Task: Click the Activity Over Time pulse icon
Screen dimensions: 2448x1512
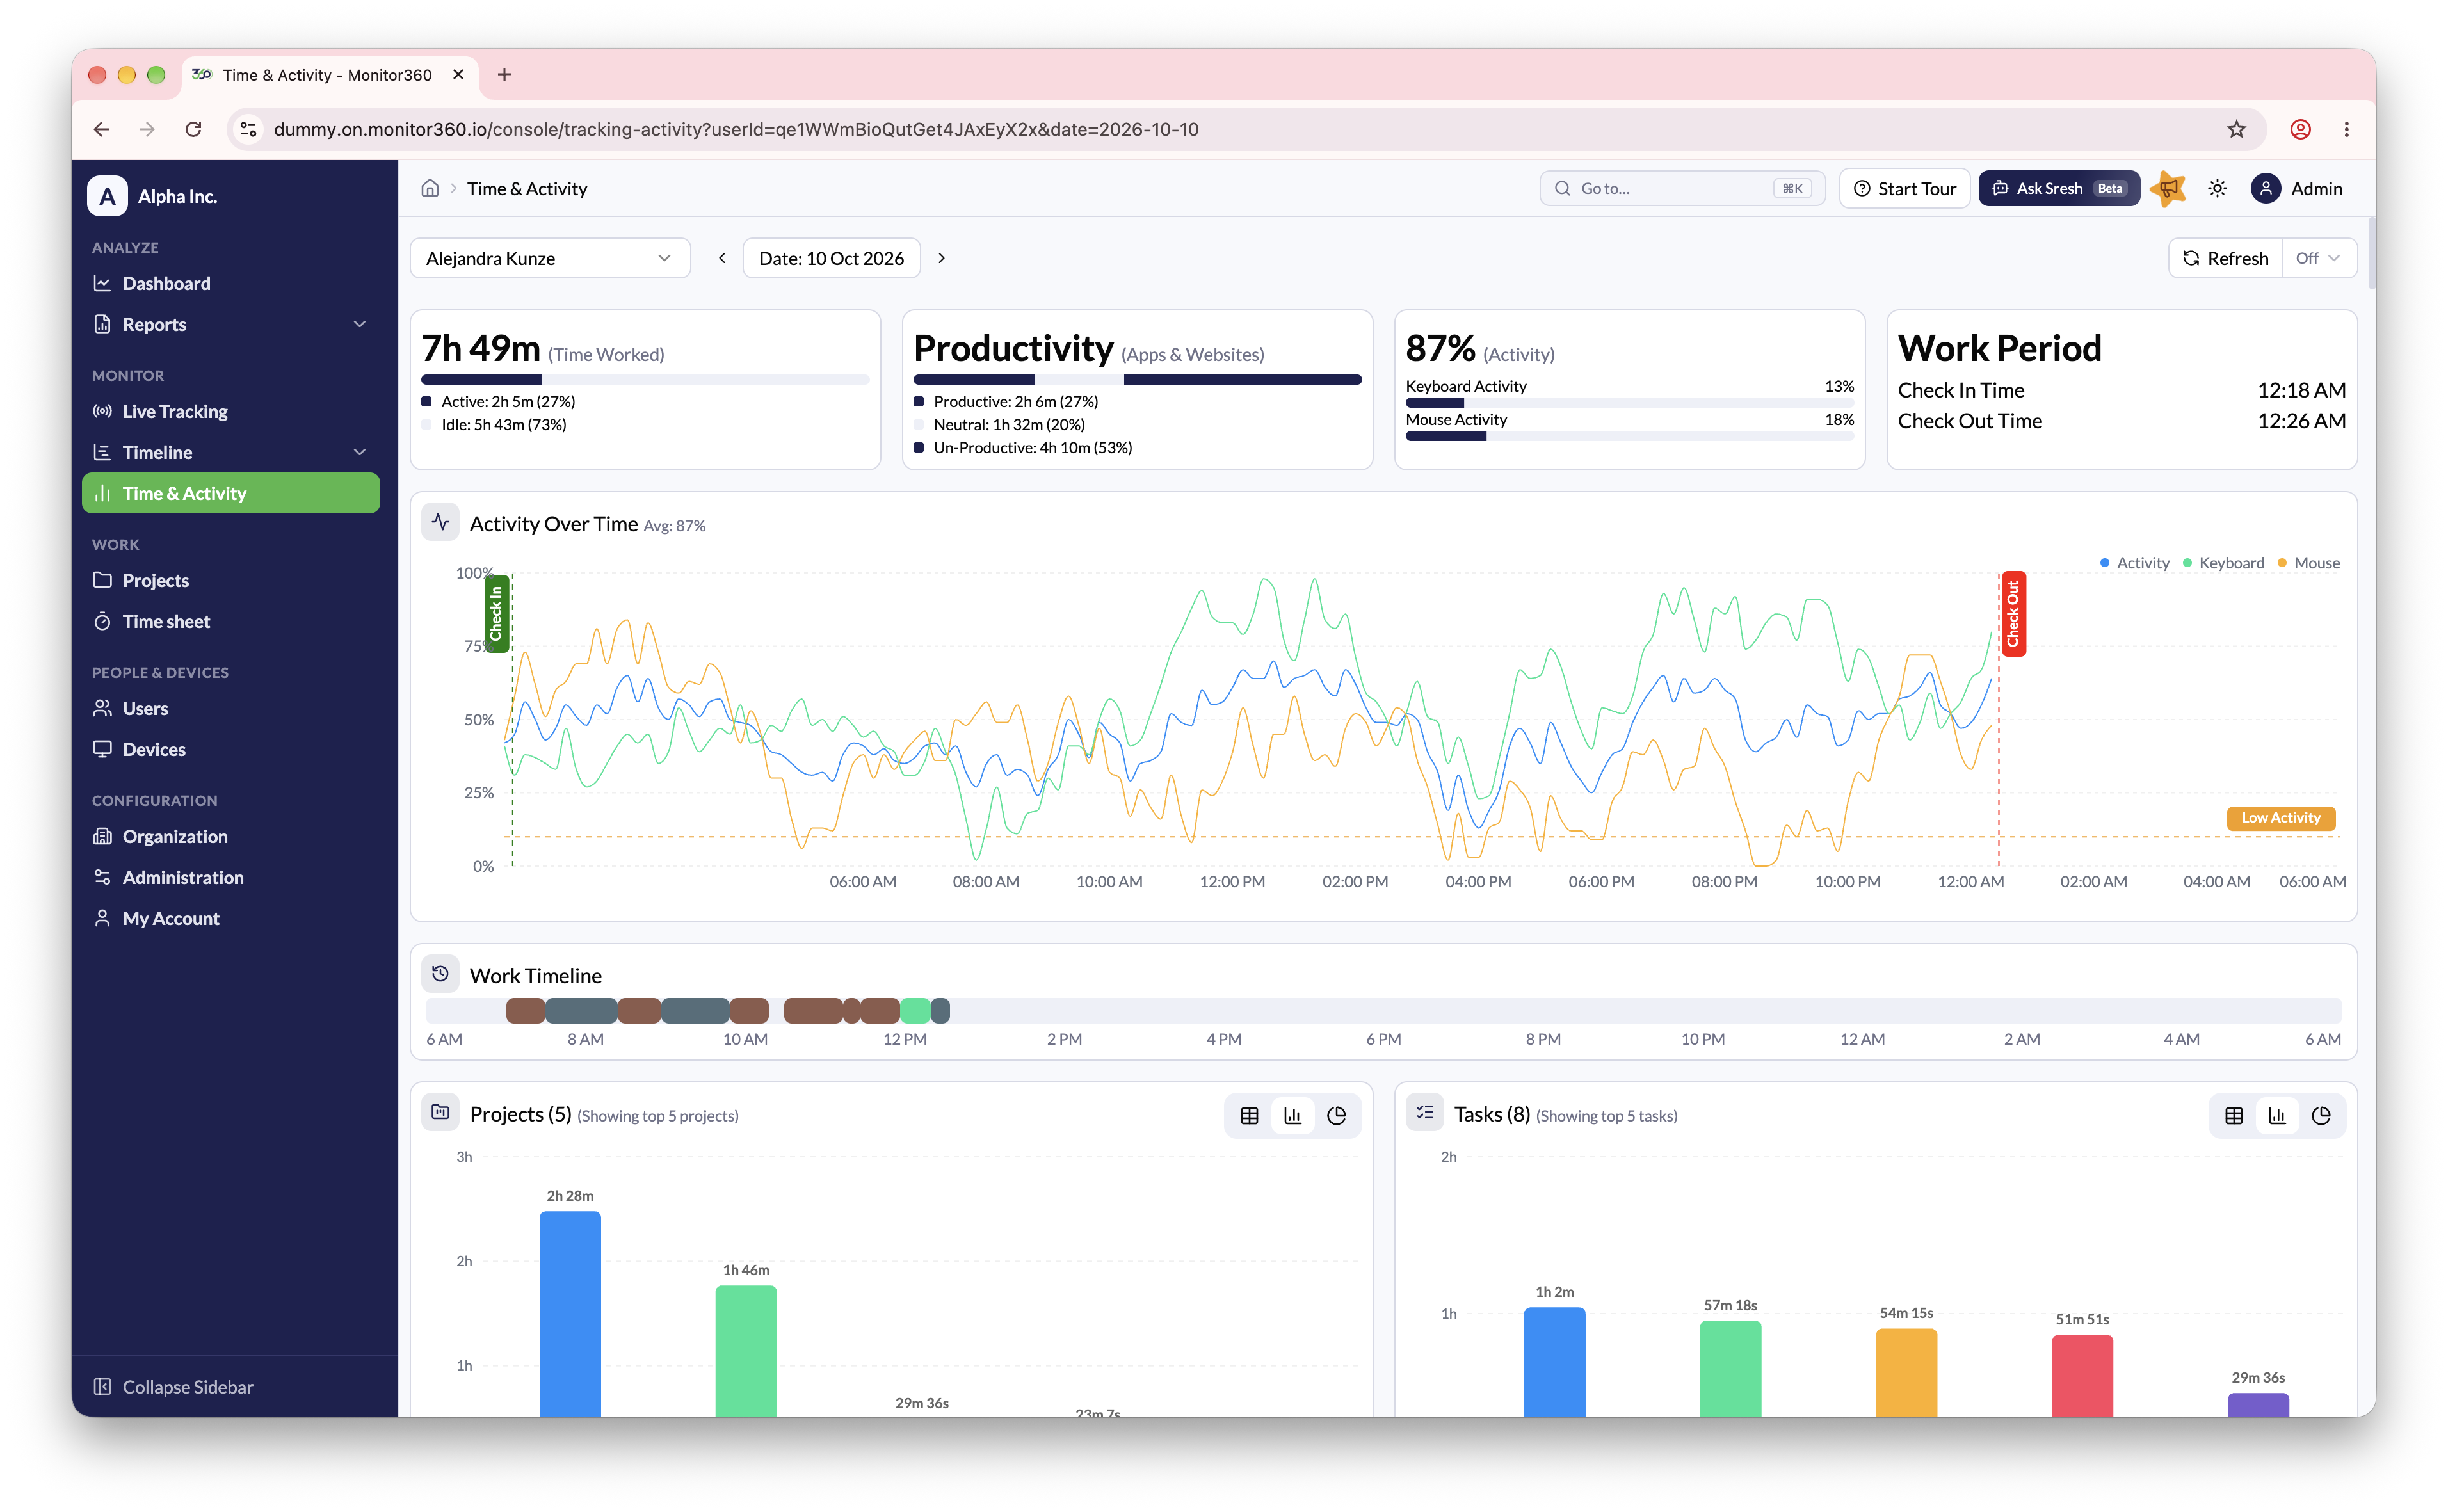Action: 440,522
